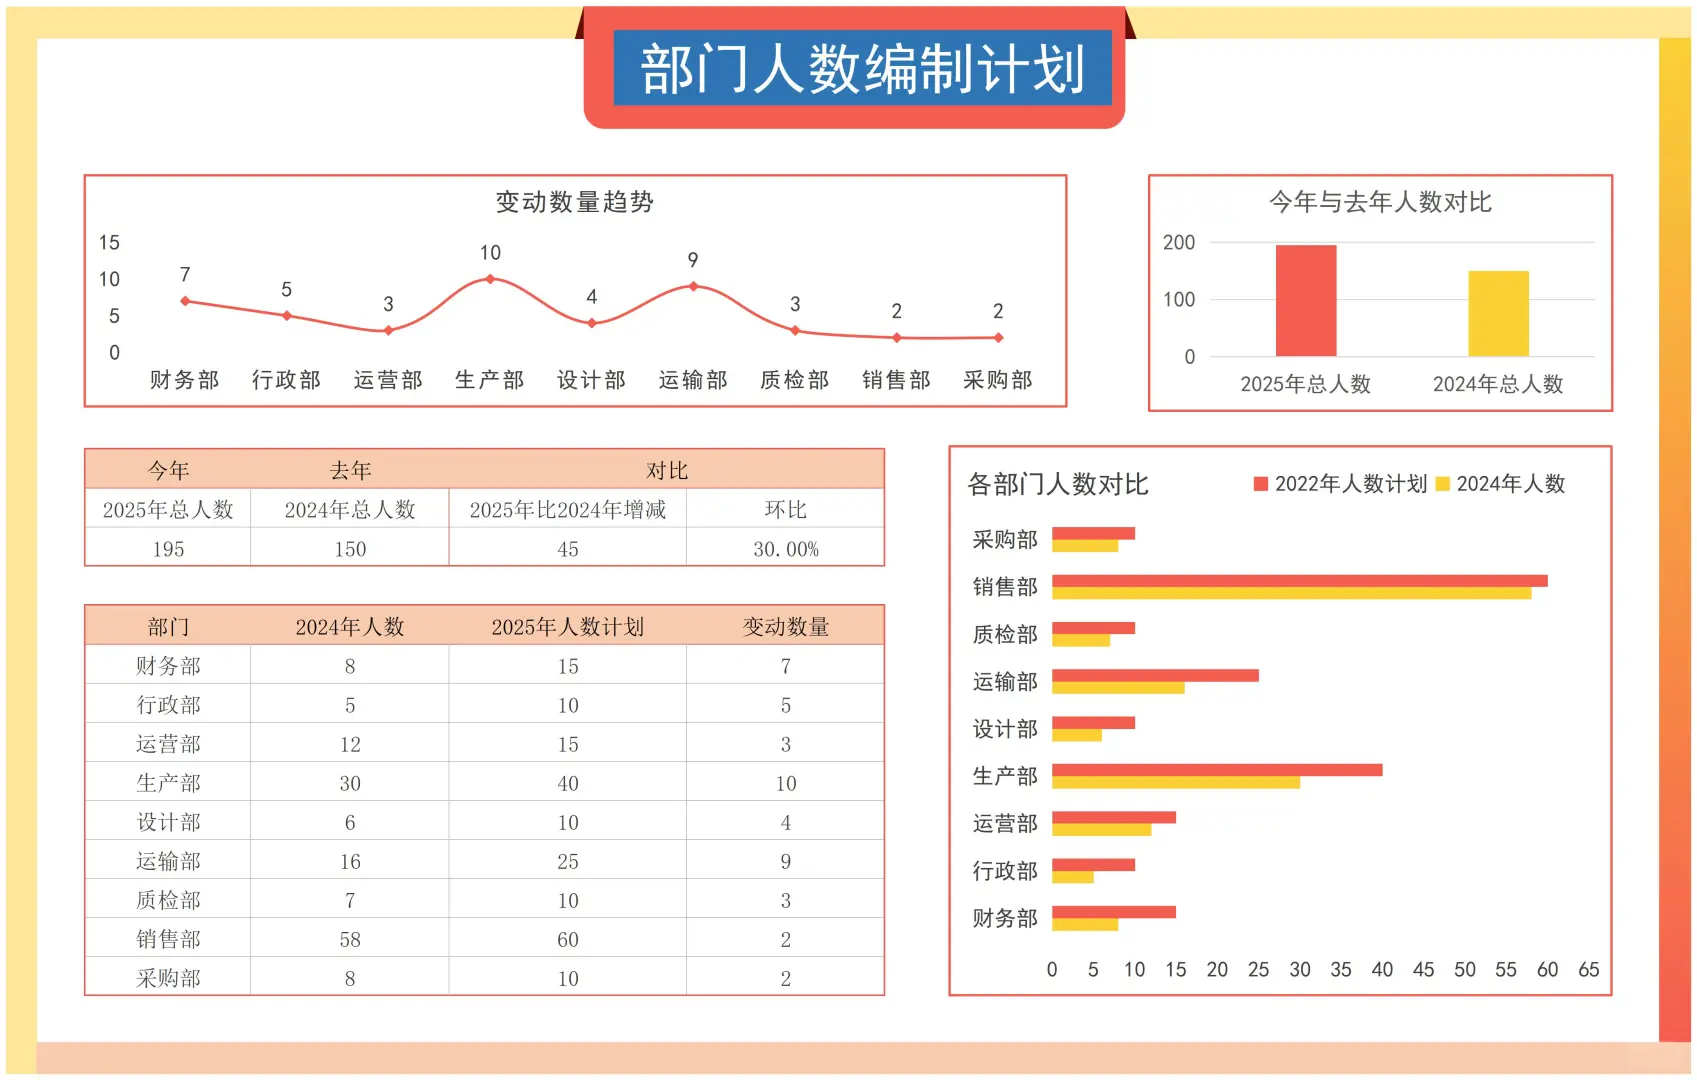Image resolution: width=1697 pixels, height=1080 pixels.
Task: Click the 生产部 peak data point labeled 10
Action: coord(489,279)
